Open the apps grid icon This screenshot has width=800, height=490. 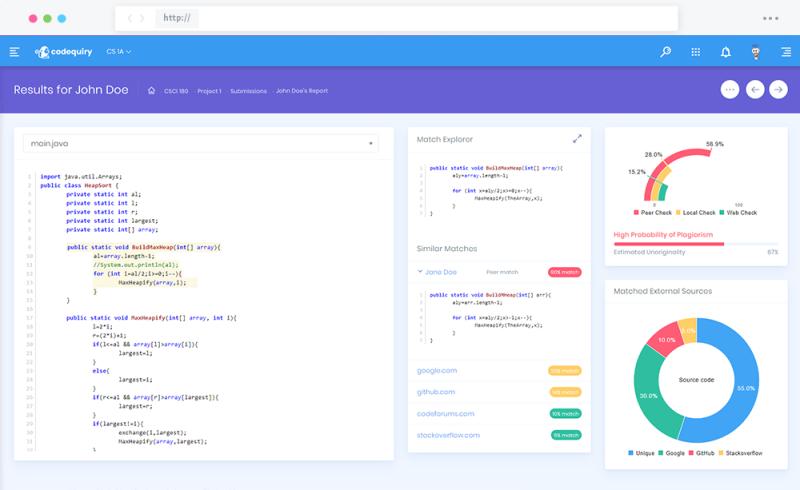[696, 52]
